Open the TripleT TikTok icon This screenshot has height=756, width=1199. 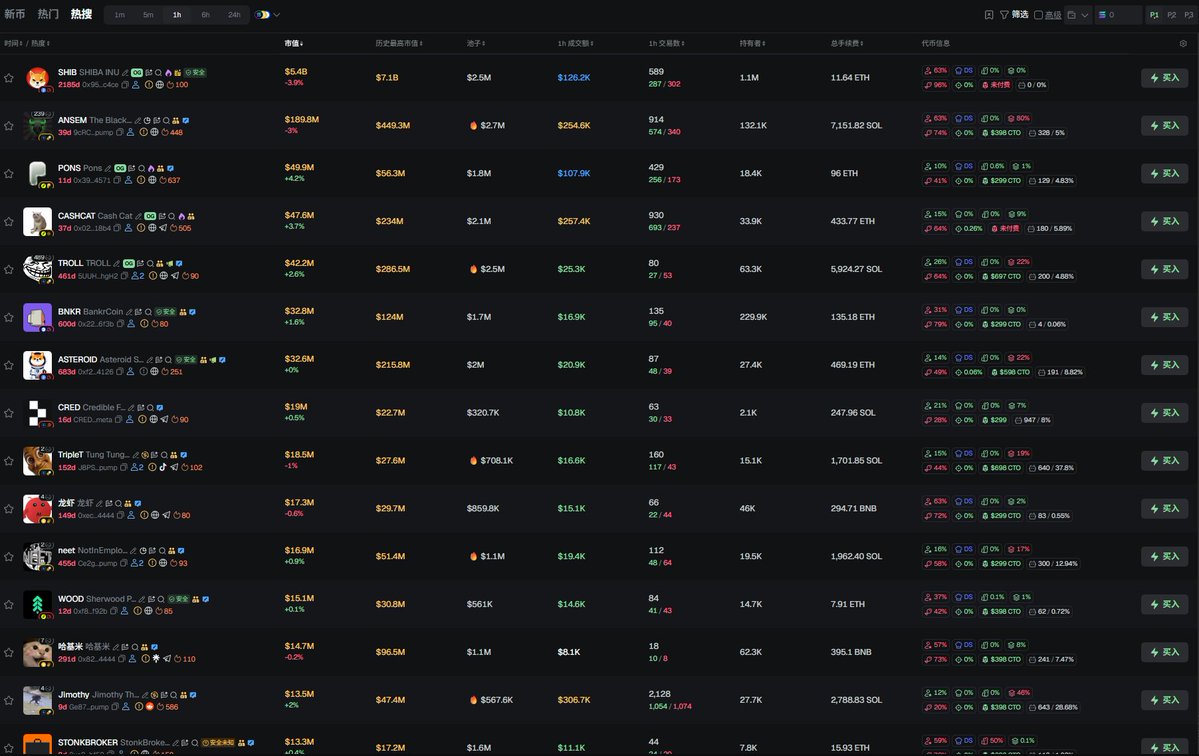[163, 467]
